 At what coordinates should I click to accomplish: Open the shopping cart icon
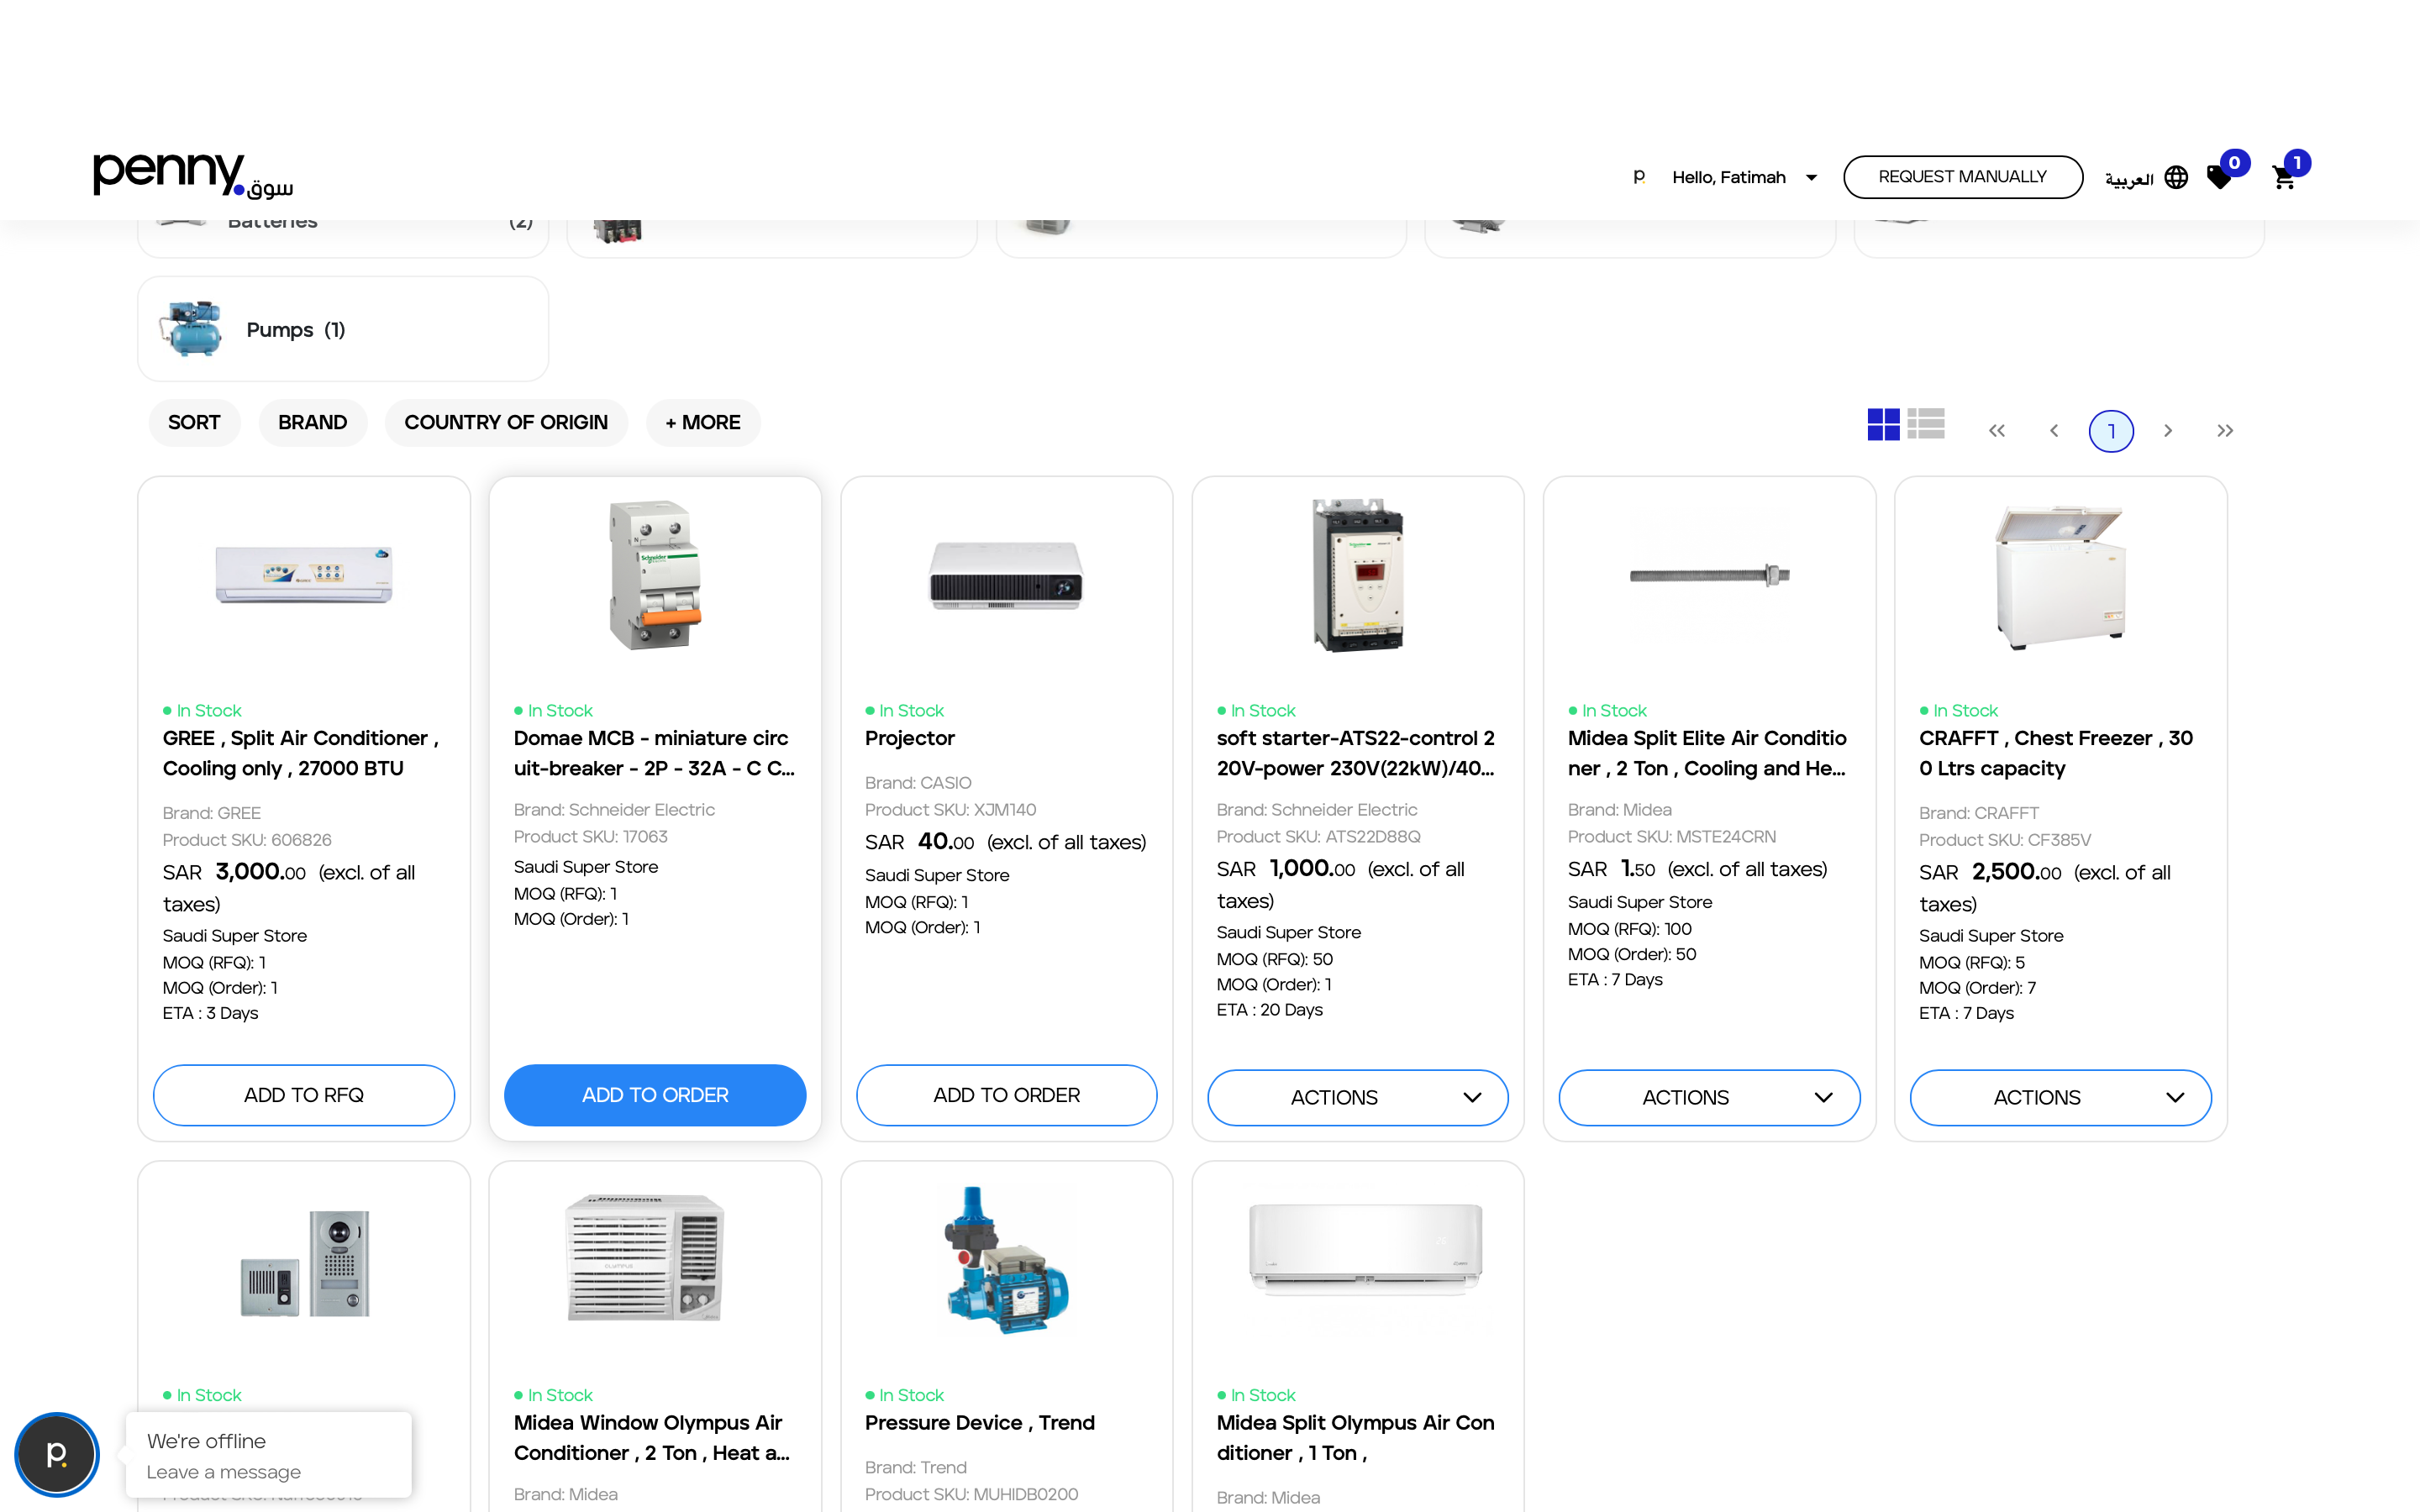click(2283, 178)
